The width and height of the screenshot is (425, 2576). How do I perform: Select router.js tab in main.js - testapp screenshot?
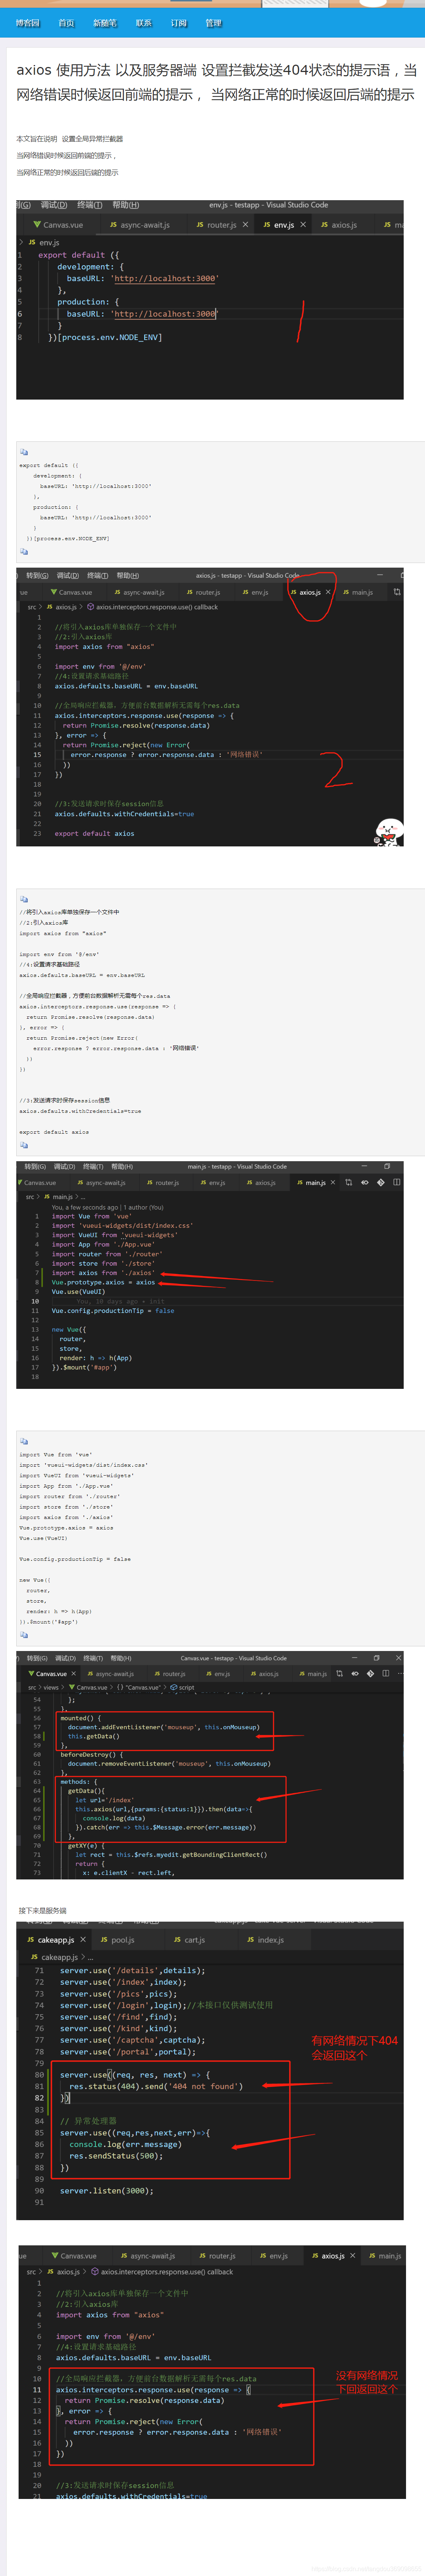162,1183
